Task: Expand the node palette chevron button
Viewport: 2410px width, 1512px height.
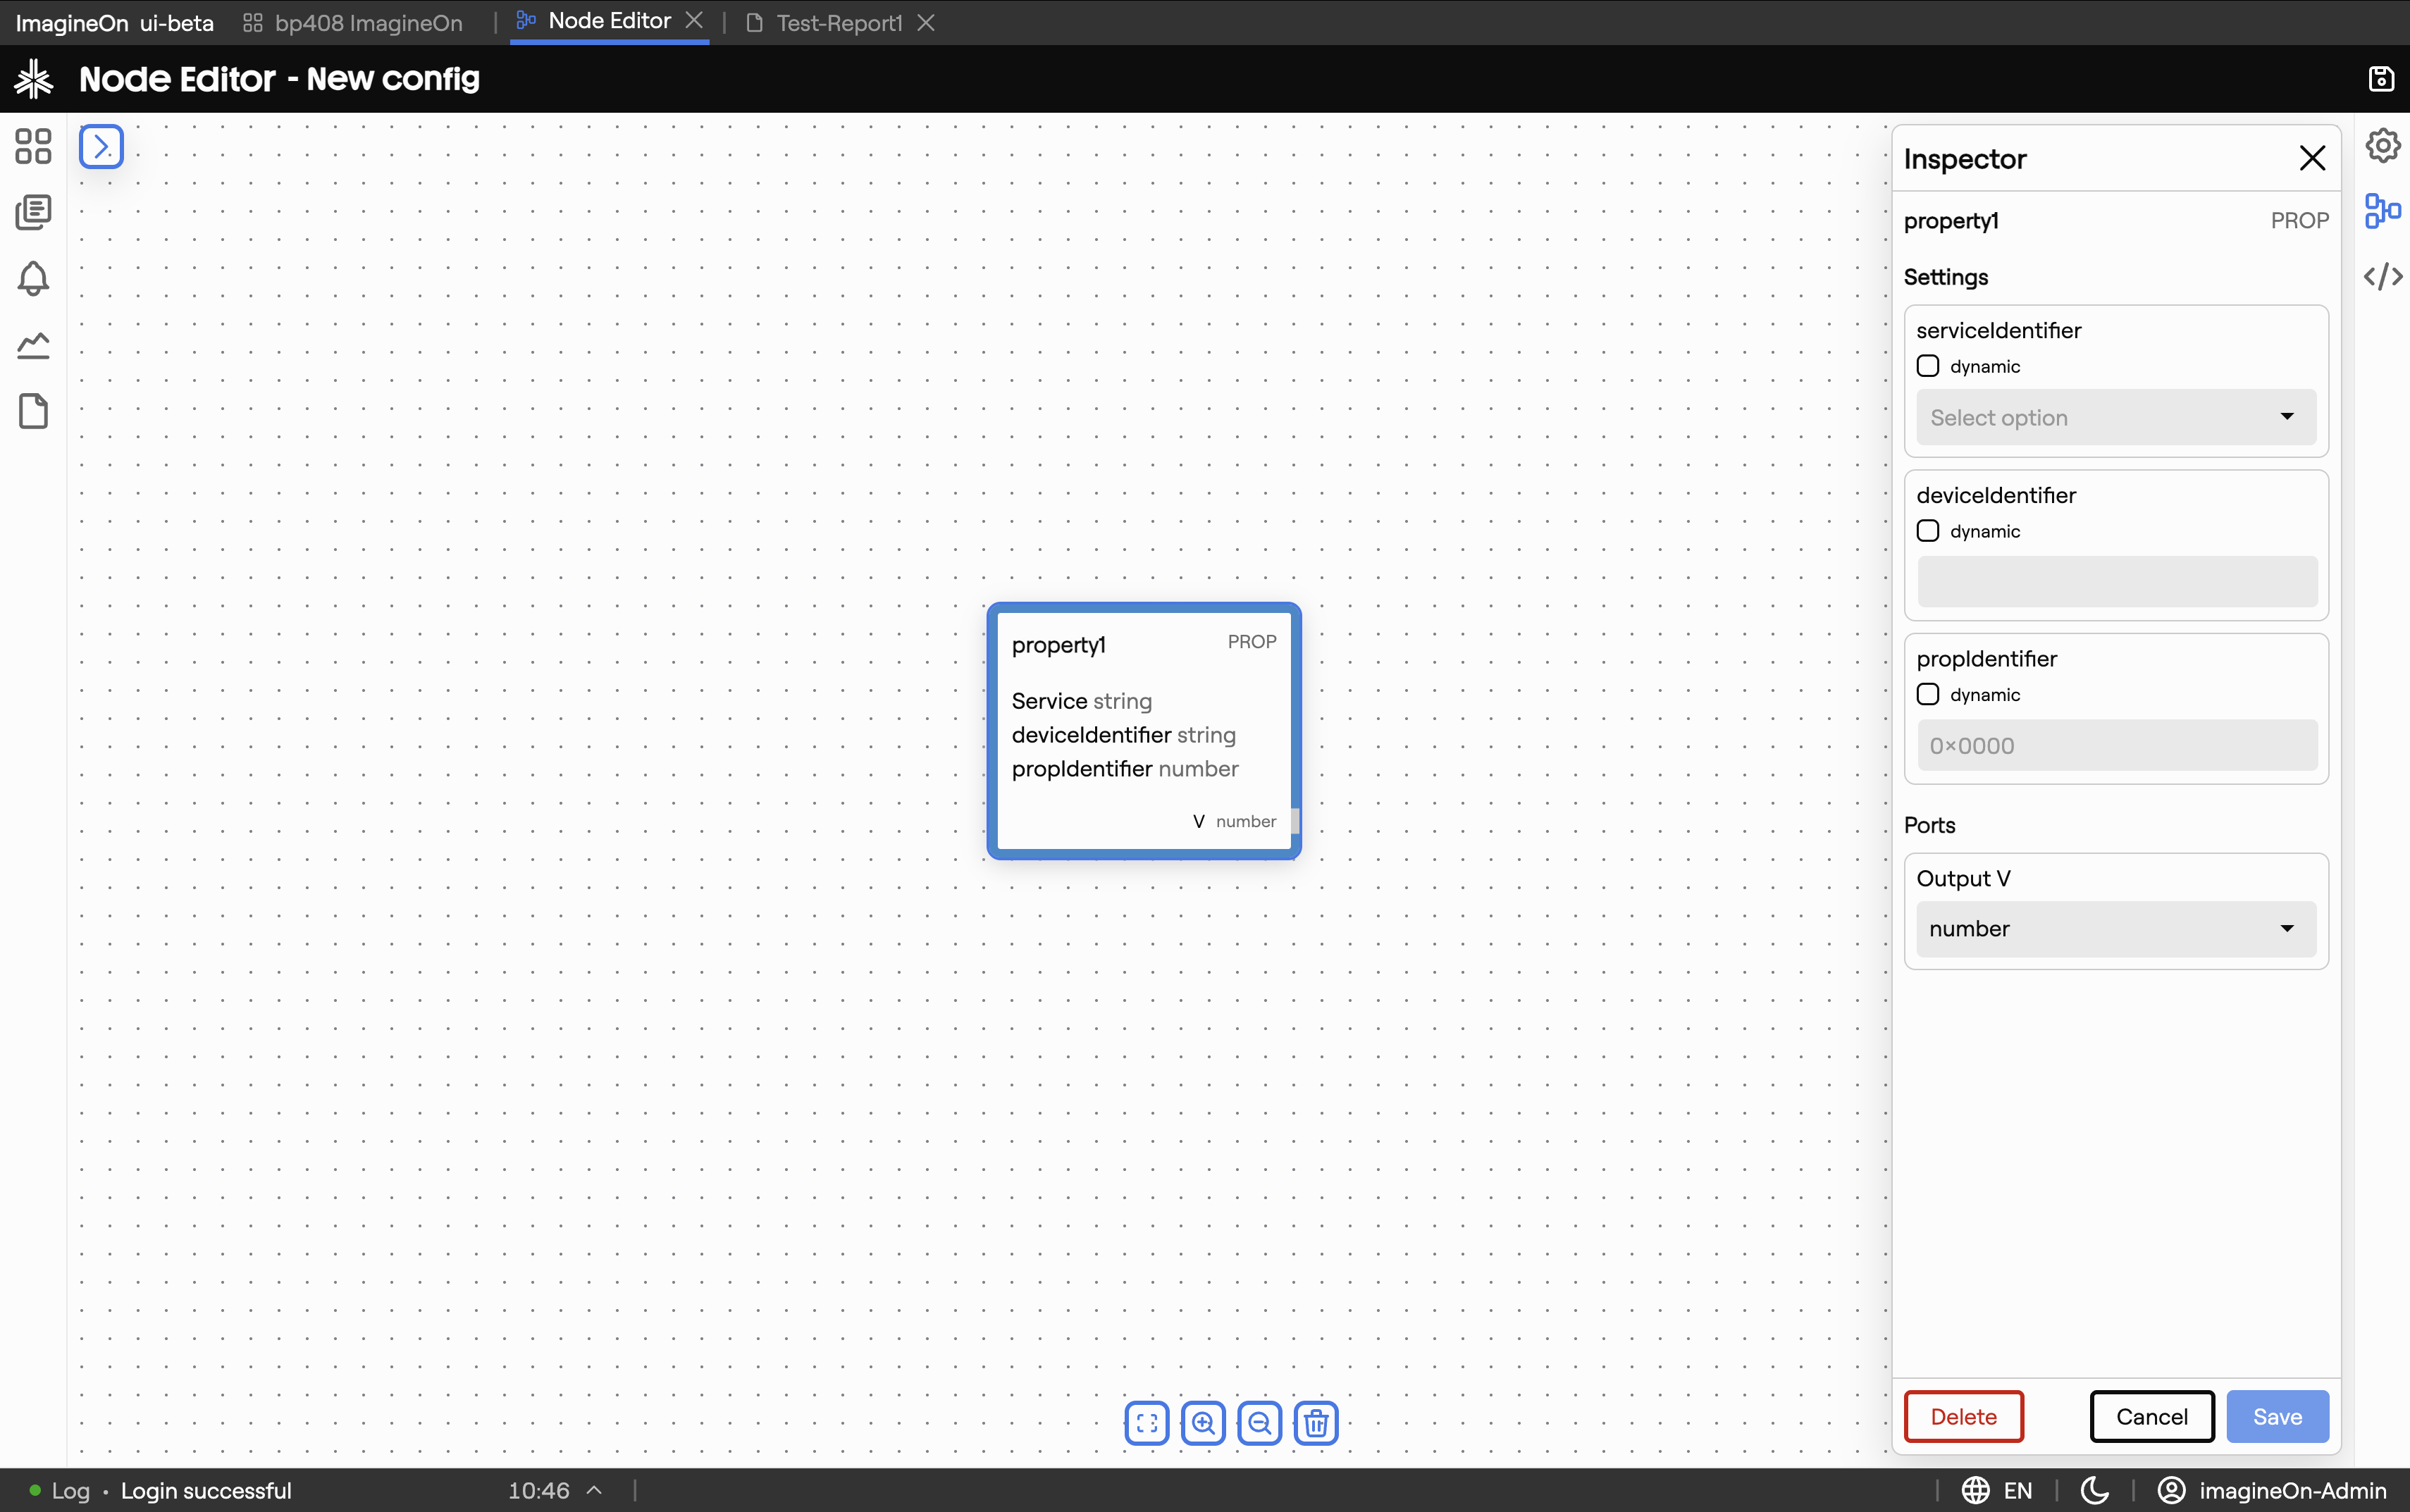Action: [x=101, y=147]
